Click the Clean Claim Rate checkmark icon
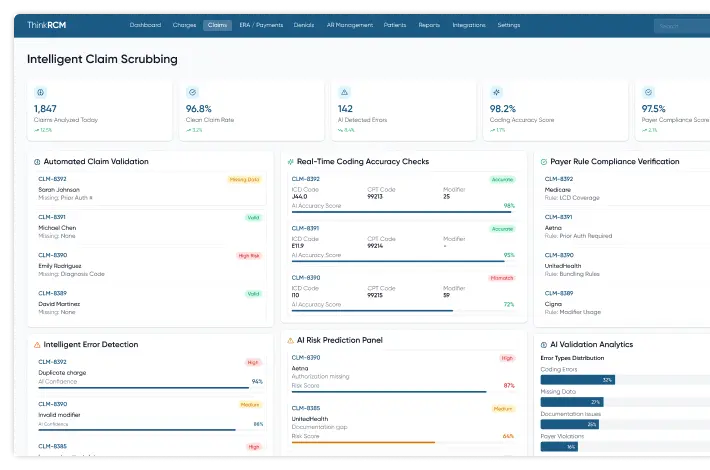 (192, 91)
